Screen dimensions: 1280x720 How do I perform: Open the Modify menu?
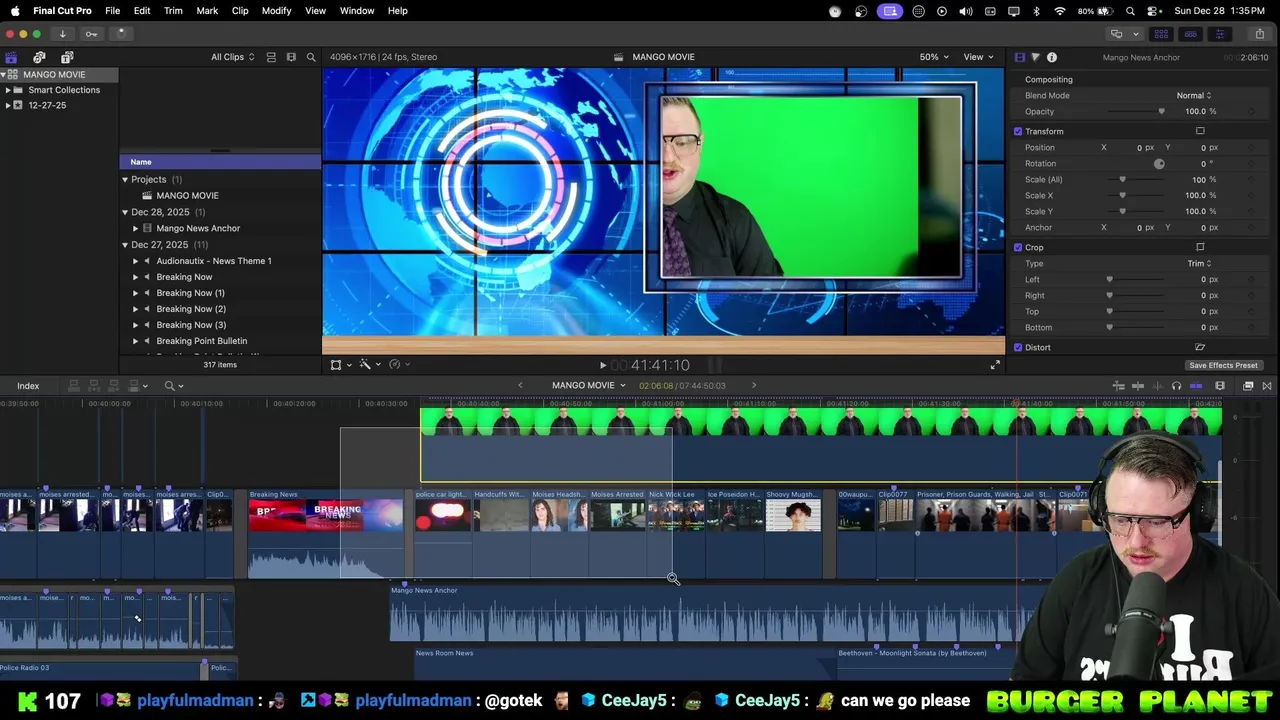pos(277,11)
